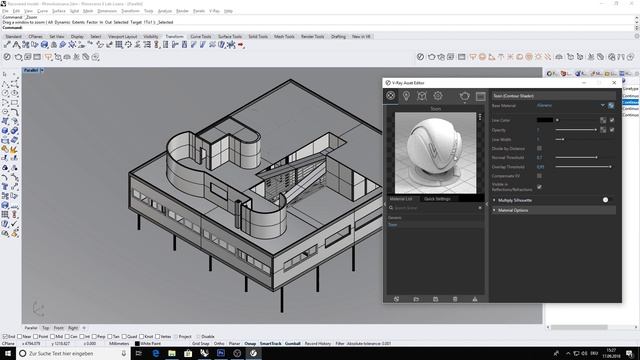Click the save icon below material list

pos(436,299)
